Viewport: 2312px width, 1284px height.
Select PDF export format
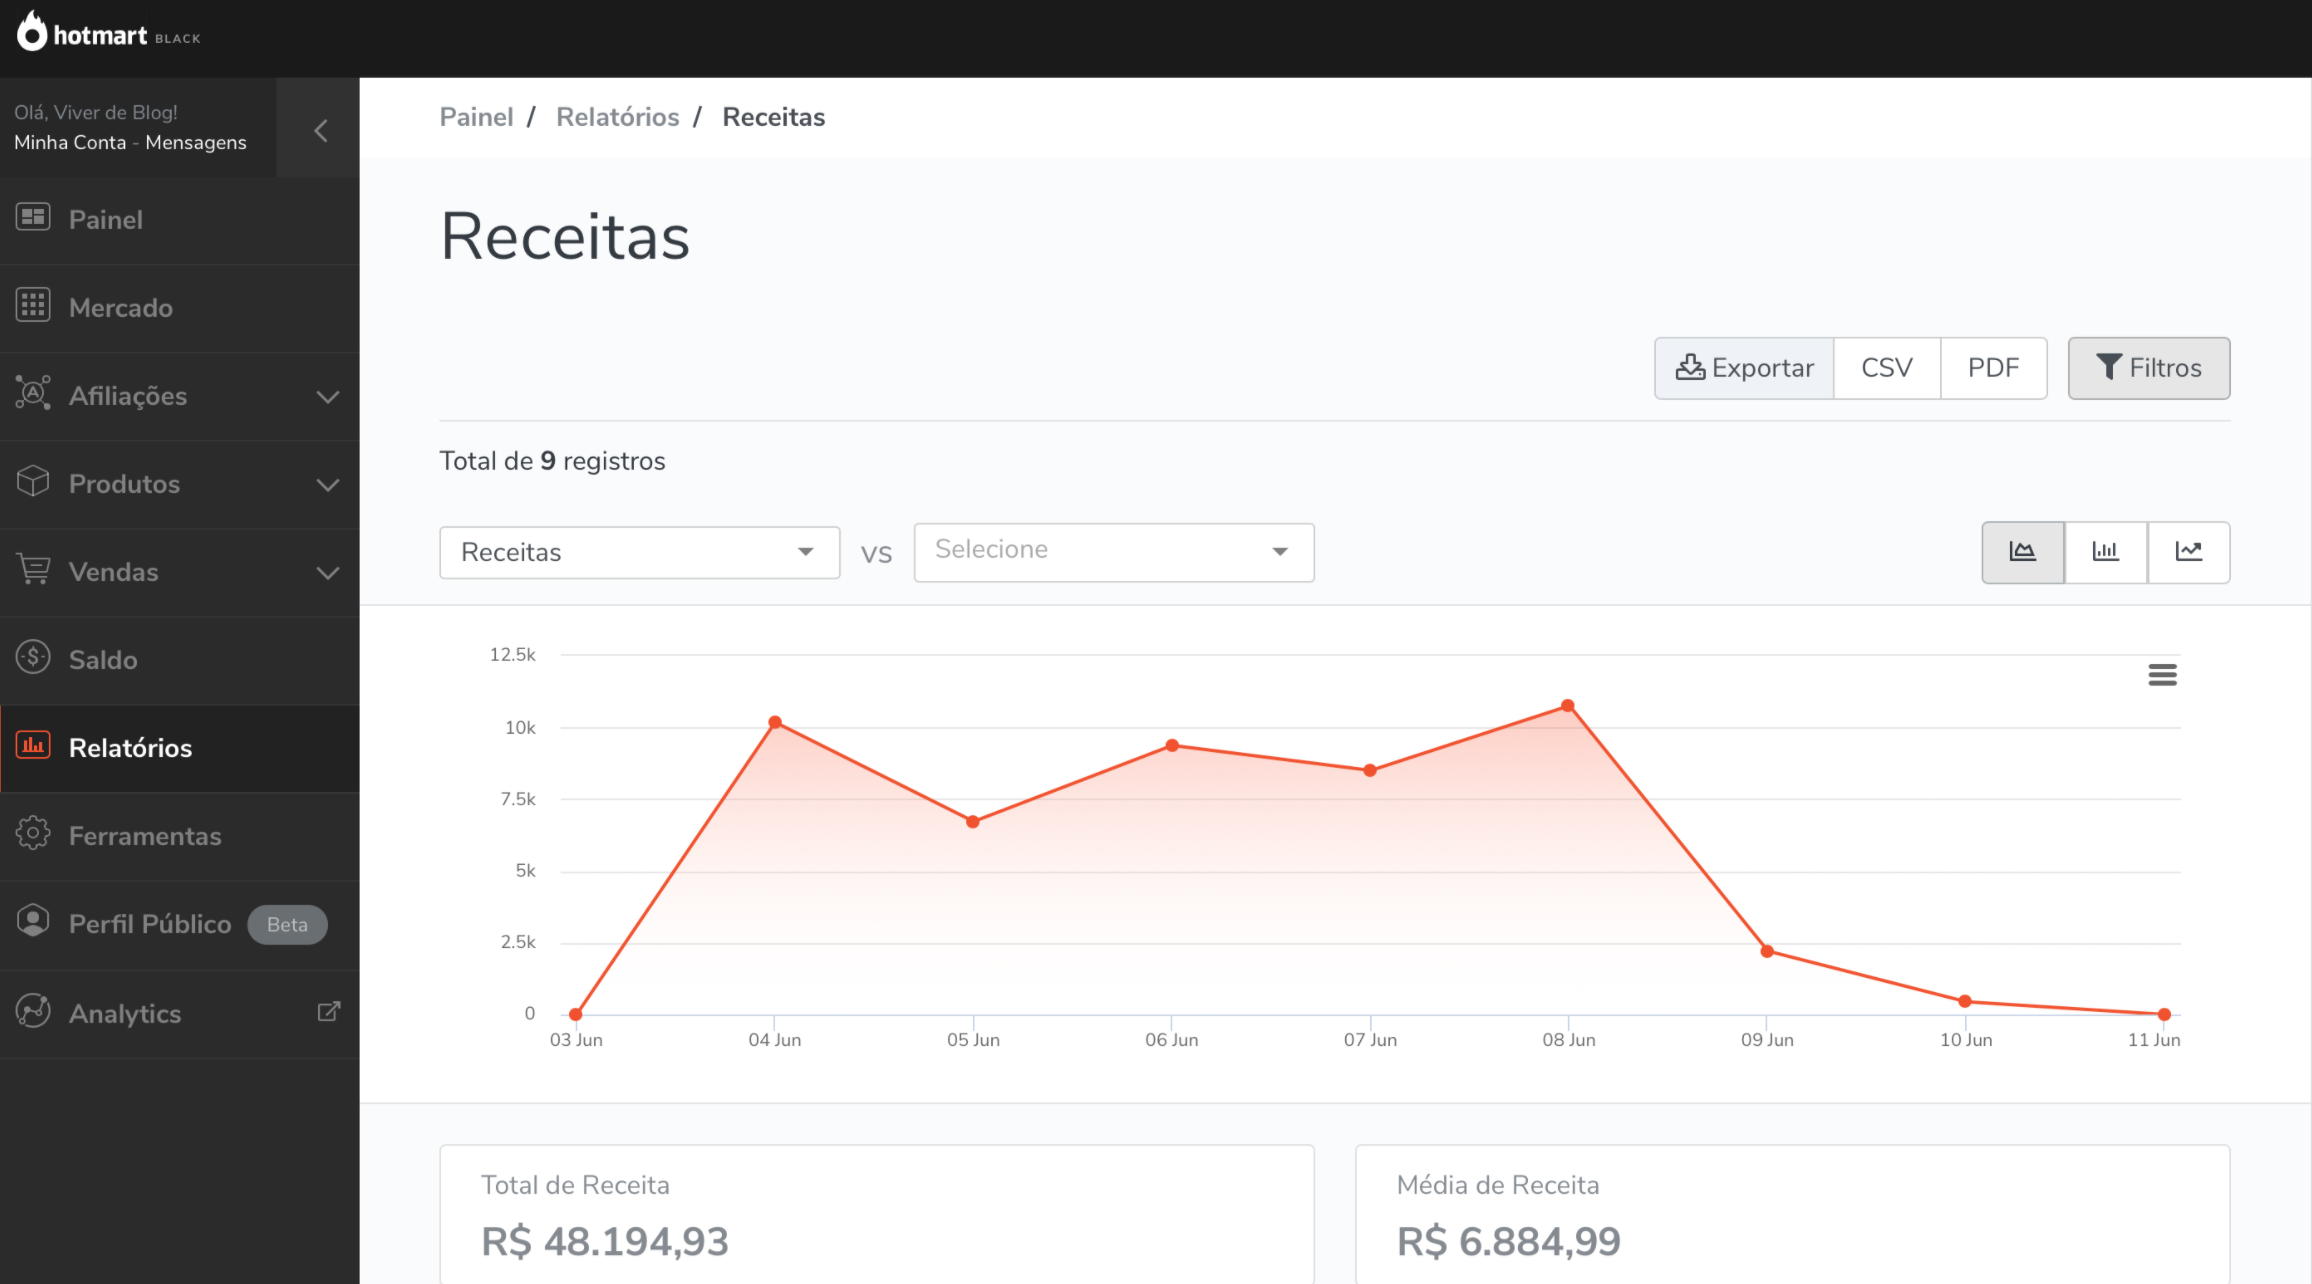1993,367
